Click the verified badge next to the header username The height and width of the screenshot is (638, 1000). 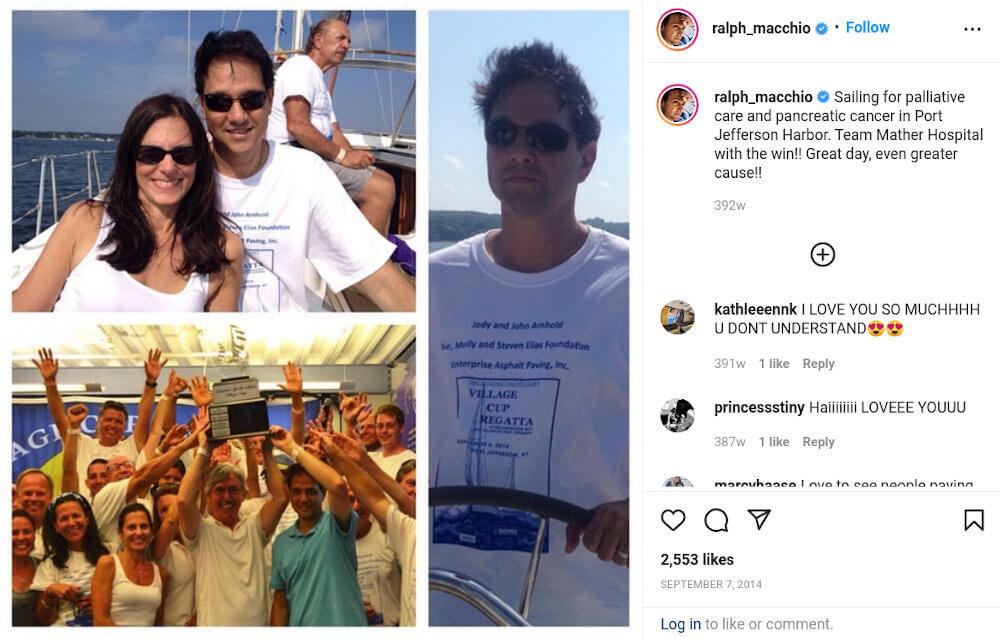coord(821,28)
